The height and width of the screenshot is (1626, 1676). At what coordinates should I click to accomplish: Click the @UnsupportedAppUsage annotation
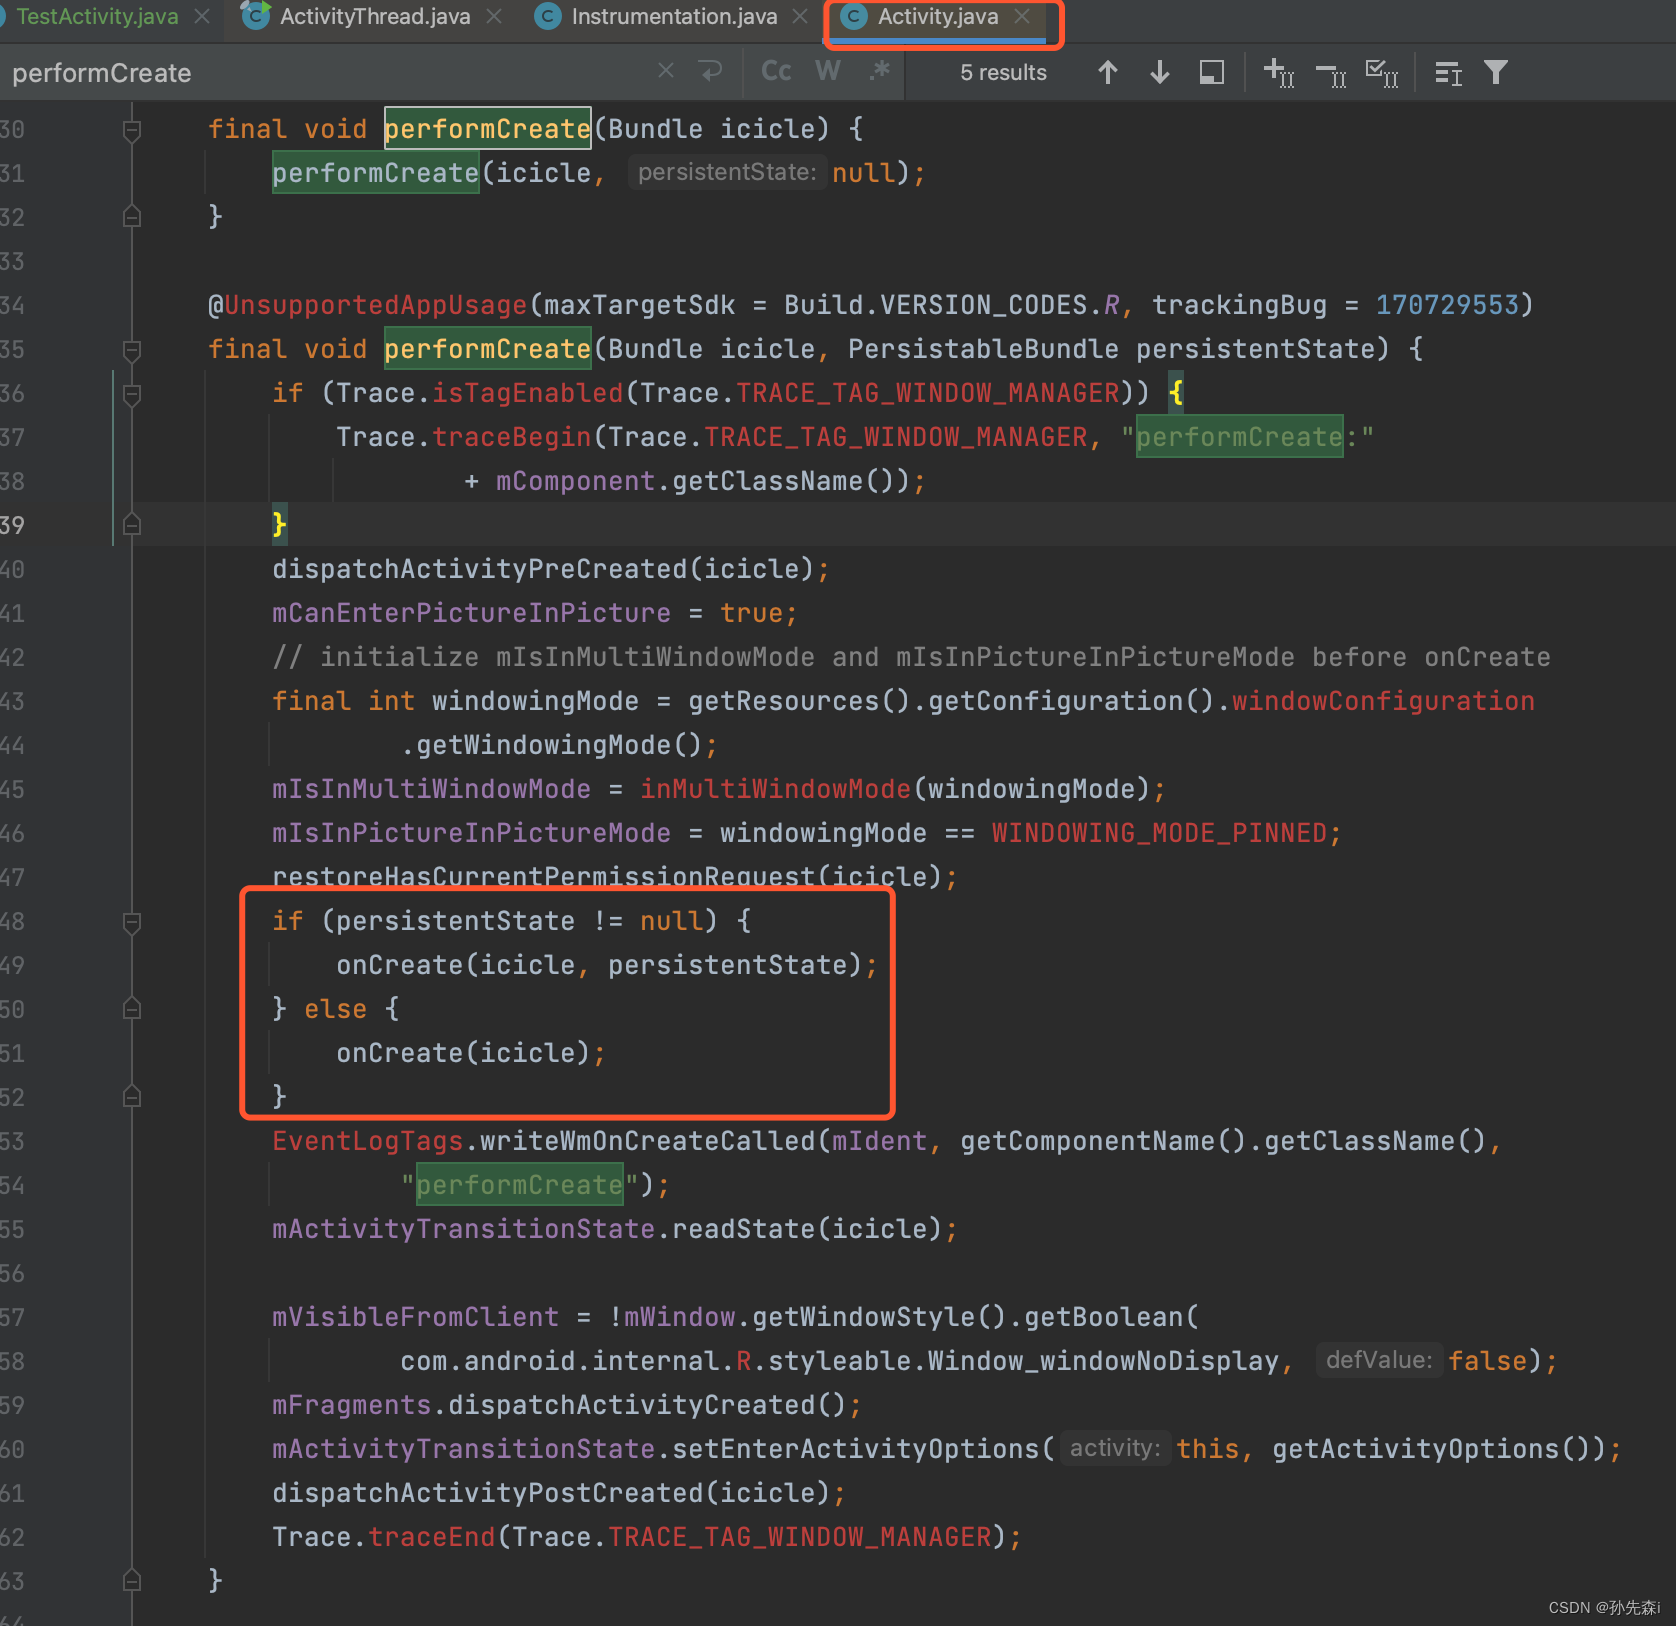click(367, 305)
